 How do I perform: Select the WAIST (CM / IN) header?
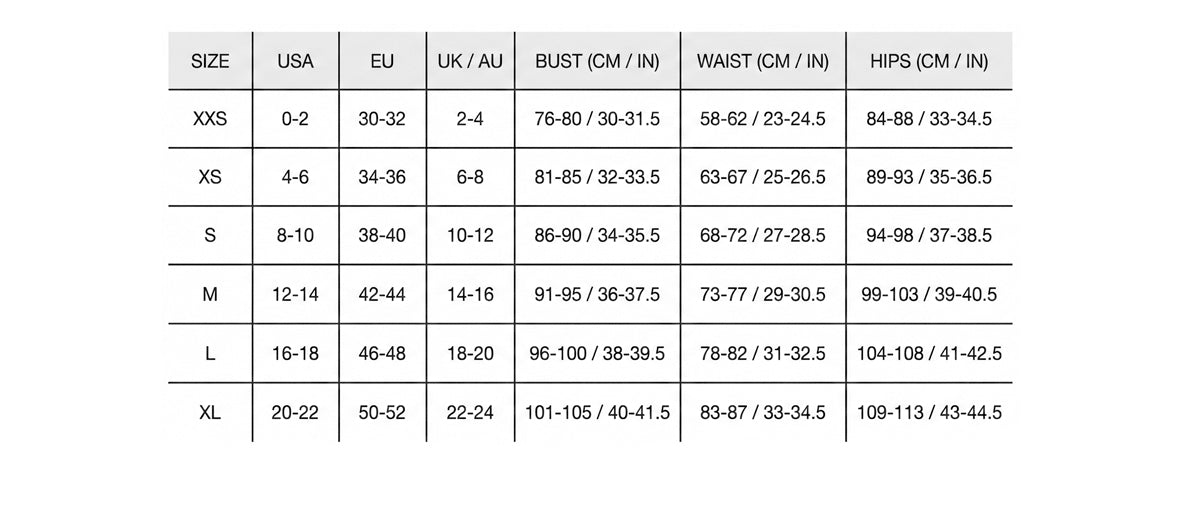point(762,61)
